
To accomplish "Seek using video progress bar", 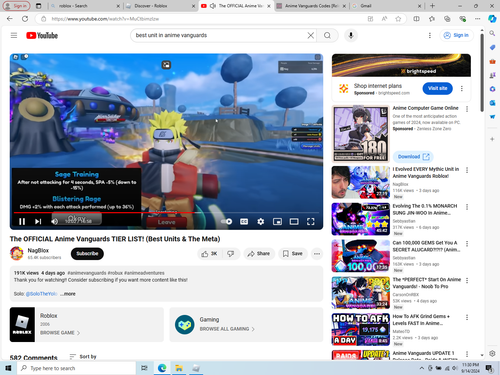I will coord(166,212).
